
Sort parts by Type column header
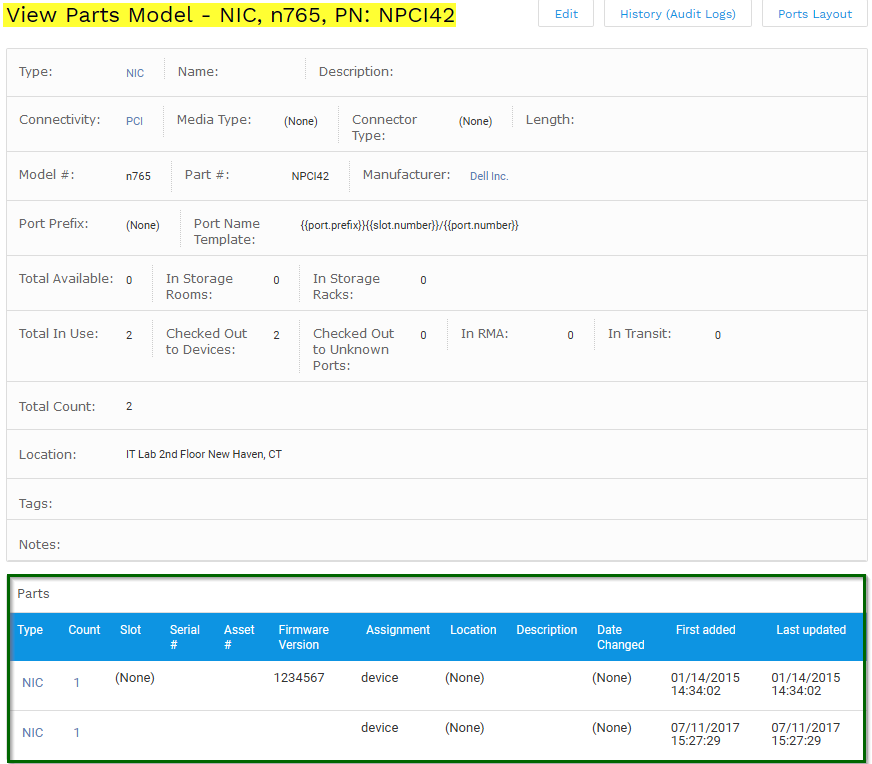tap(30, 630)
